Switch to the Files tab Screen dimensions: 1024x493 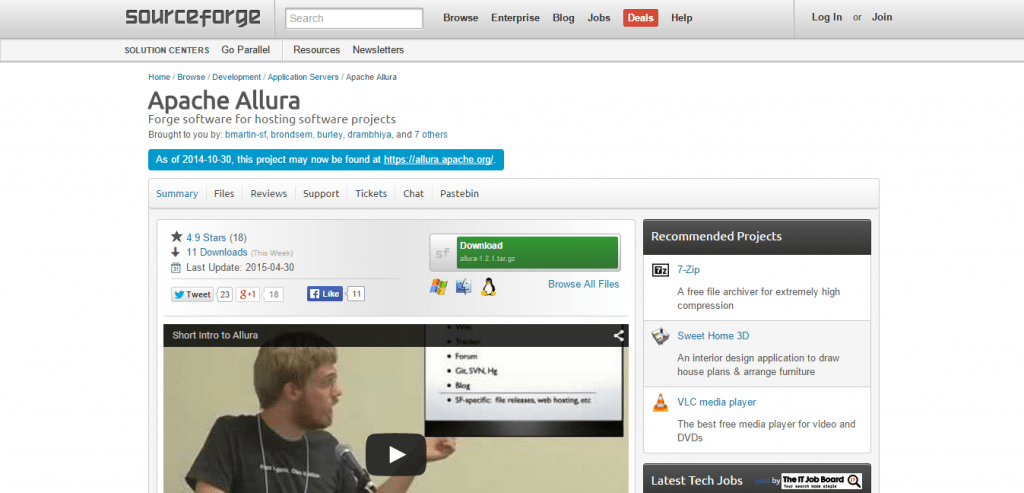point(224,193)
